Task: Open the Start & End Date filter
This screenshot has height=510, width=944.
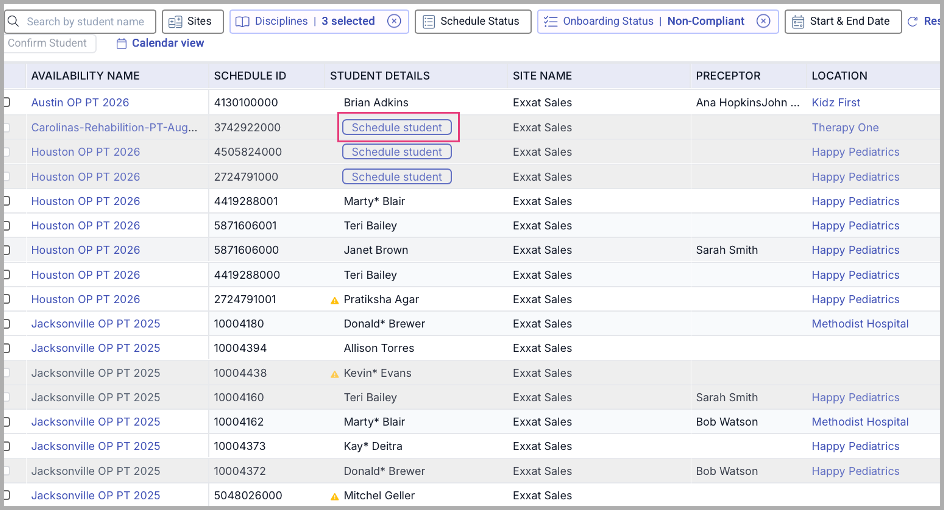Action: click(843, 22)
